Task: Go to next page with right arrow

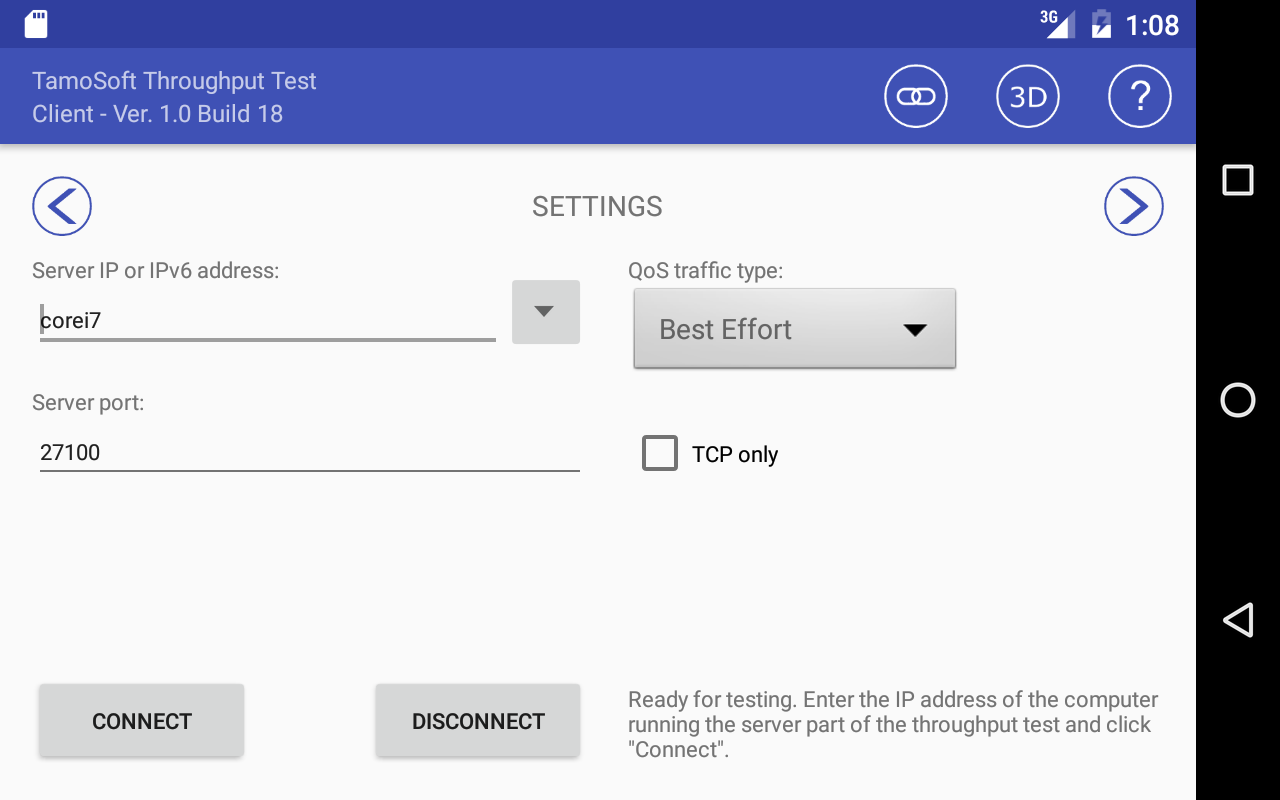Action: pyautogui.click(x=1133, y=206)
